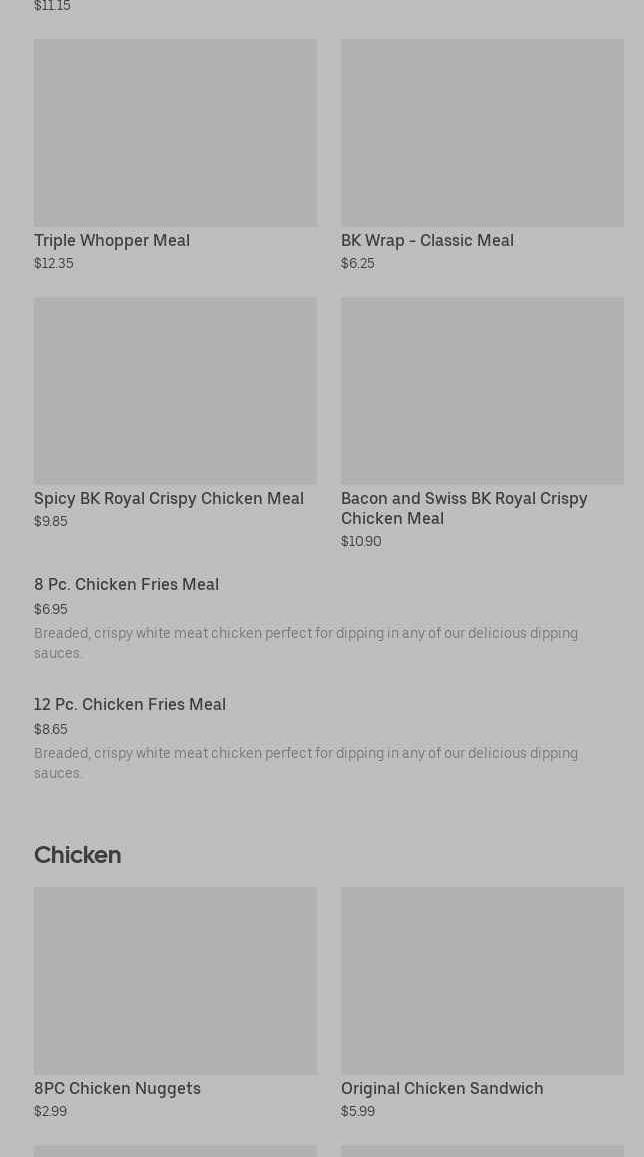Tap the Original Chicken Sandwich photo
Viewport: 644px width, 1157px height.
pos(482,980)
